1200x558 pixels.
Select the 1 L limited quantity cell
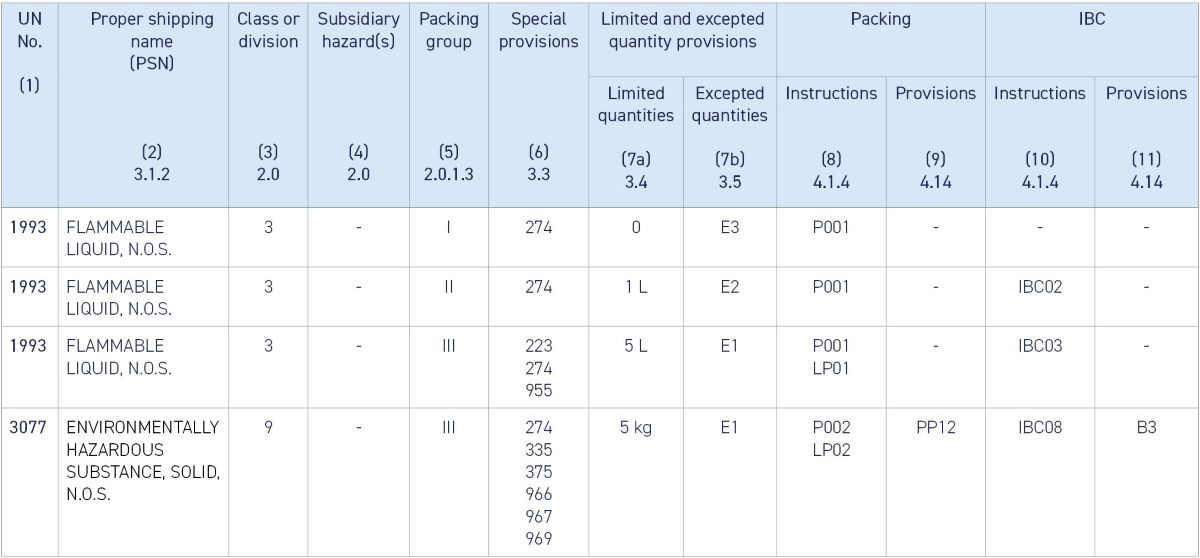point(636,287)
